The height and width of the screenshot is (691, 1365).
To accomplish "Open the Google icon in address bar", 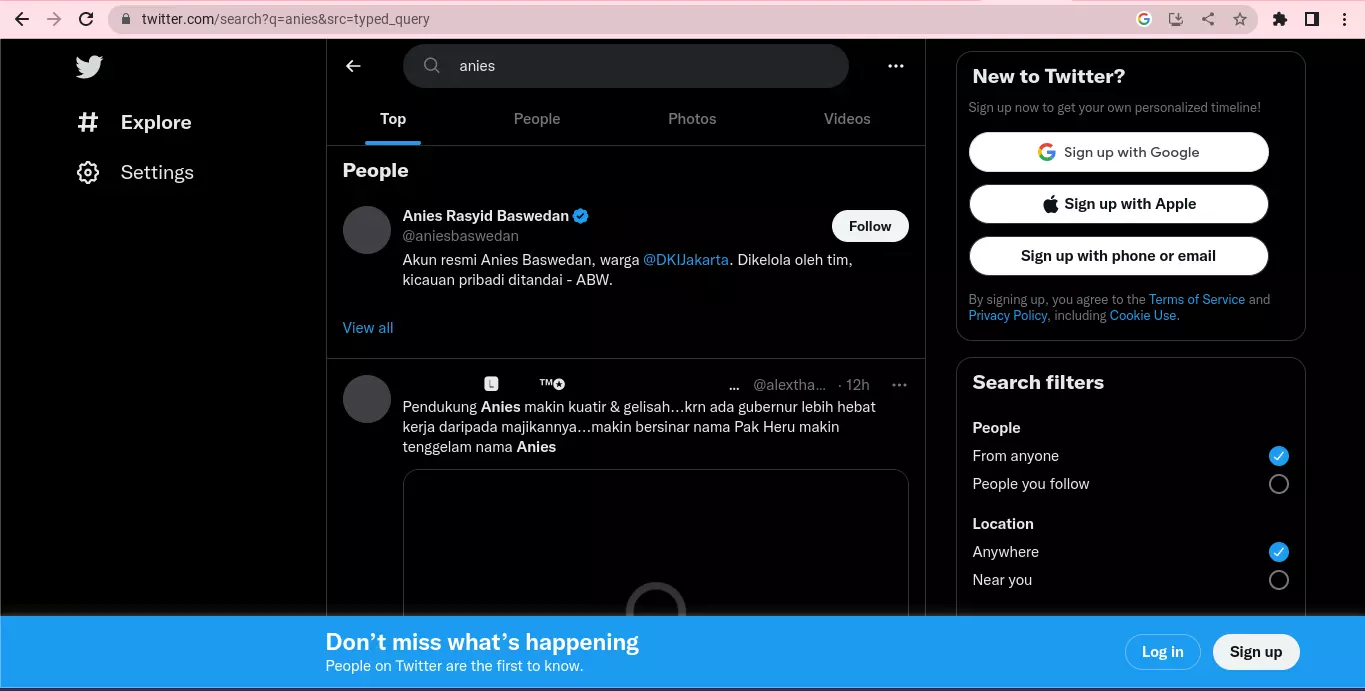I will click(x=1144, y=19).
